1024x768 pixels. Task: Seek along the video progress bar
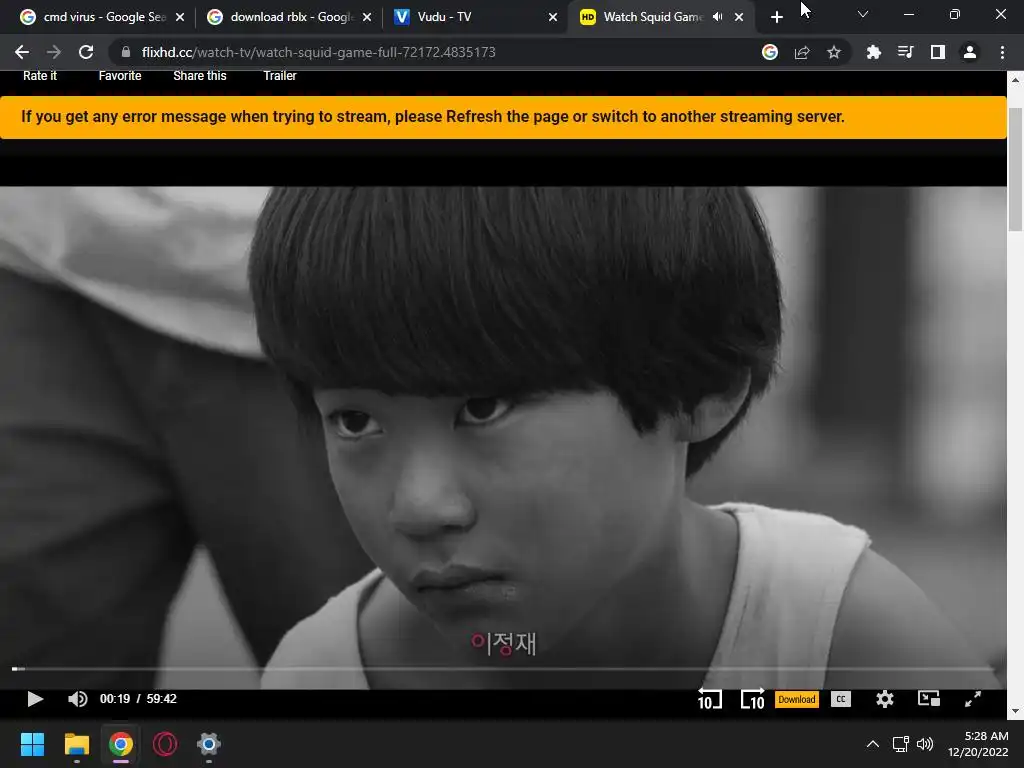point(503,669)
